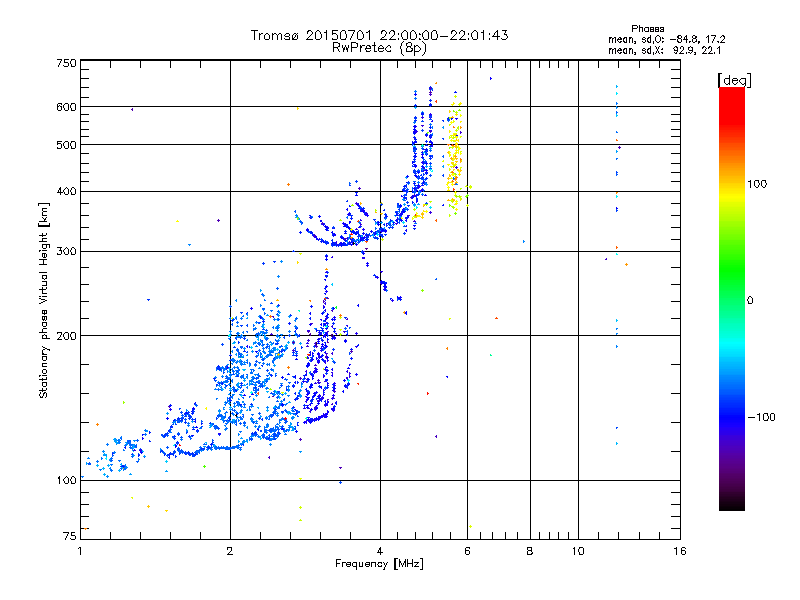Viewport: 800px width, 600px height.
Task: Click the x-axis label 'Frequency [MHz]'
Action: tap(379, 564)
